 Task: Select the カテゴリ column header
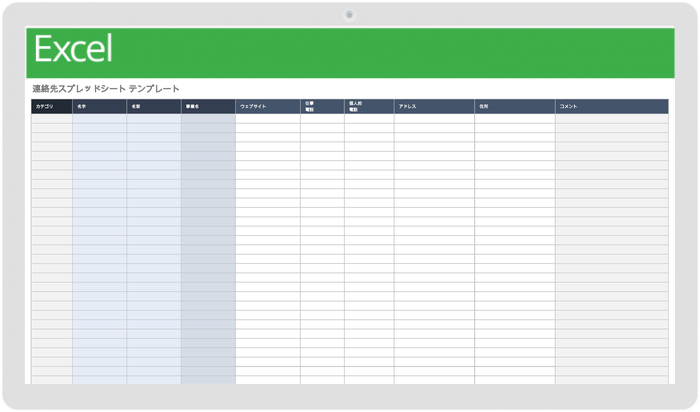coord(52,106)
